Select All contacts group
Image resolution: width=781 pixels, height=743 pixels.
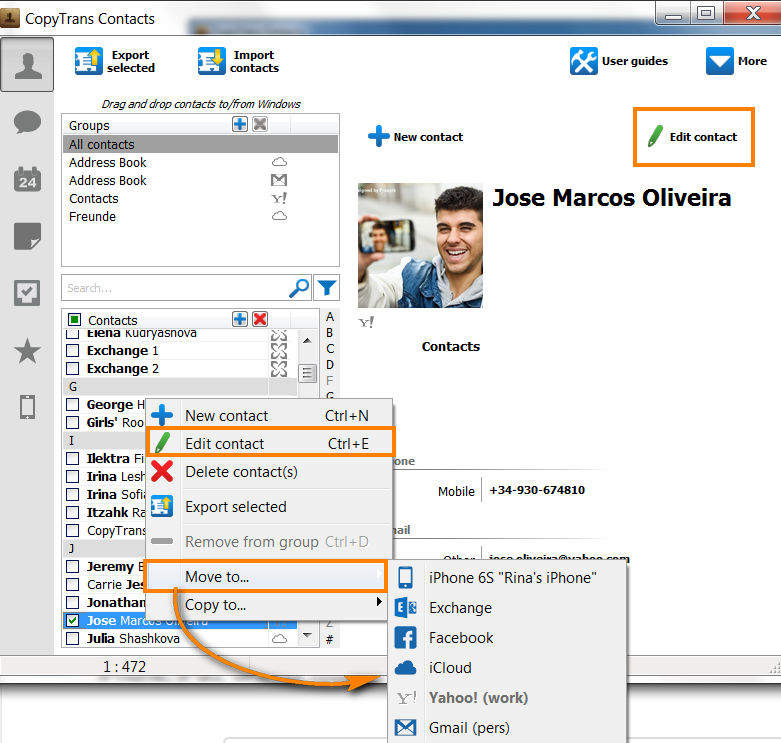point(200,144)
